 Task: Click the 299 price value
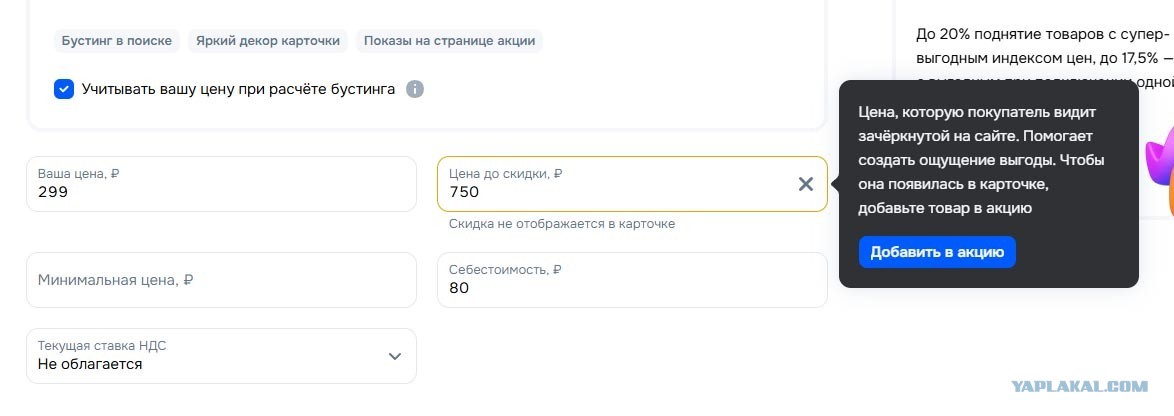tap(53, 192)
